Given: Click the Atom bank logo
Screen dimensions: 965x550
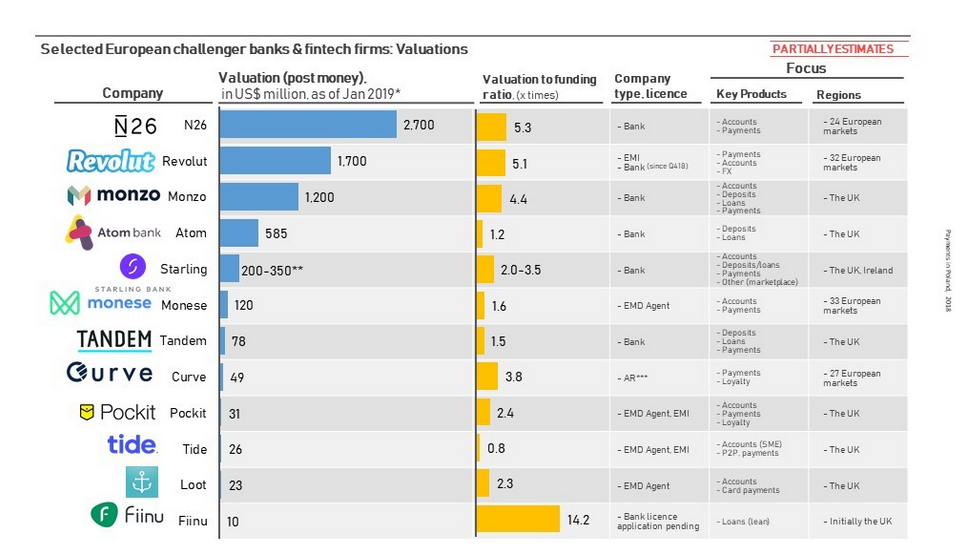Looking at the screenshot, I should pos(113,233).
